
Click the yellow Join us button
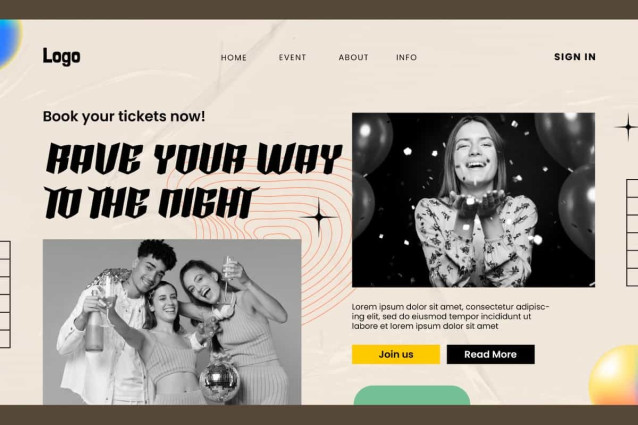[396, 354]
